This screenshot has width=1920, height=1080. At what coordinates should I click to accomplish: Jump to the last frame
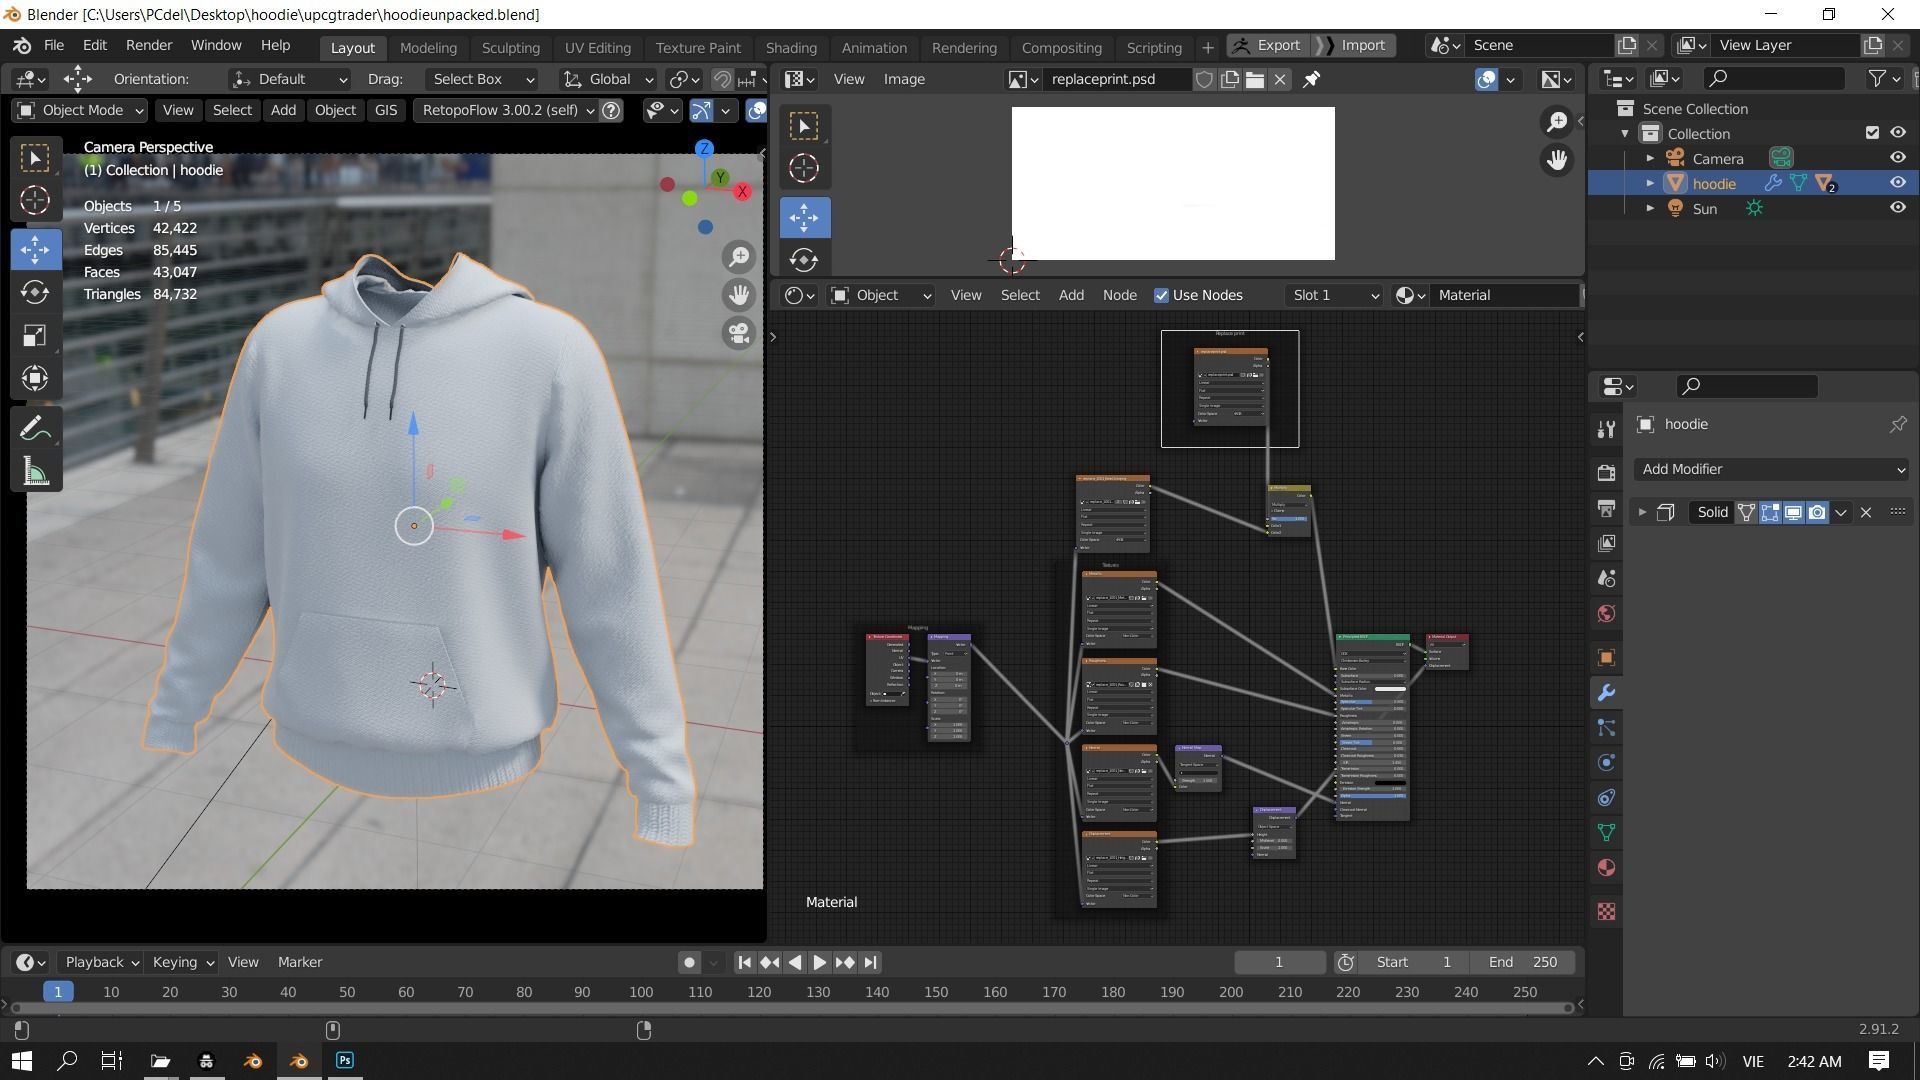click(x=870, y=962)
